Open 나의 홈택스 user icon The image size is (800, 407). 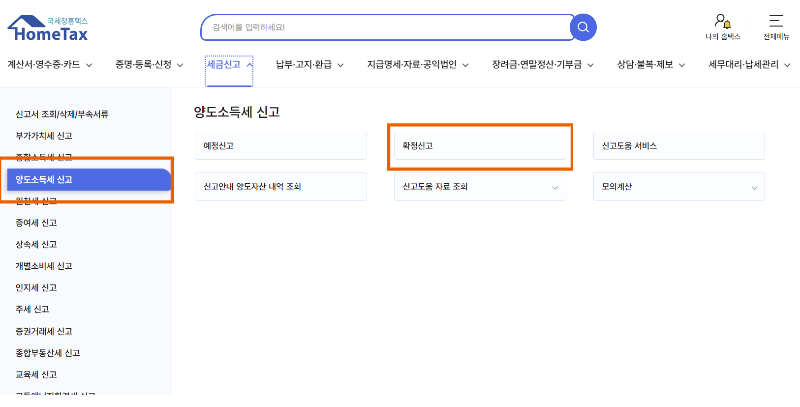coord(722,27)
